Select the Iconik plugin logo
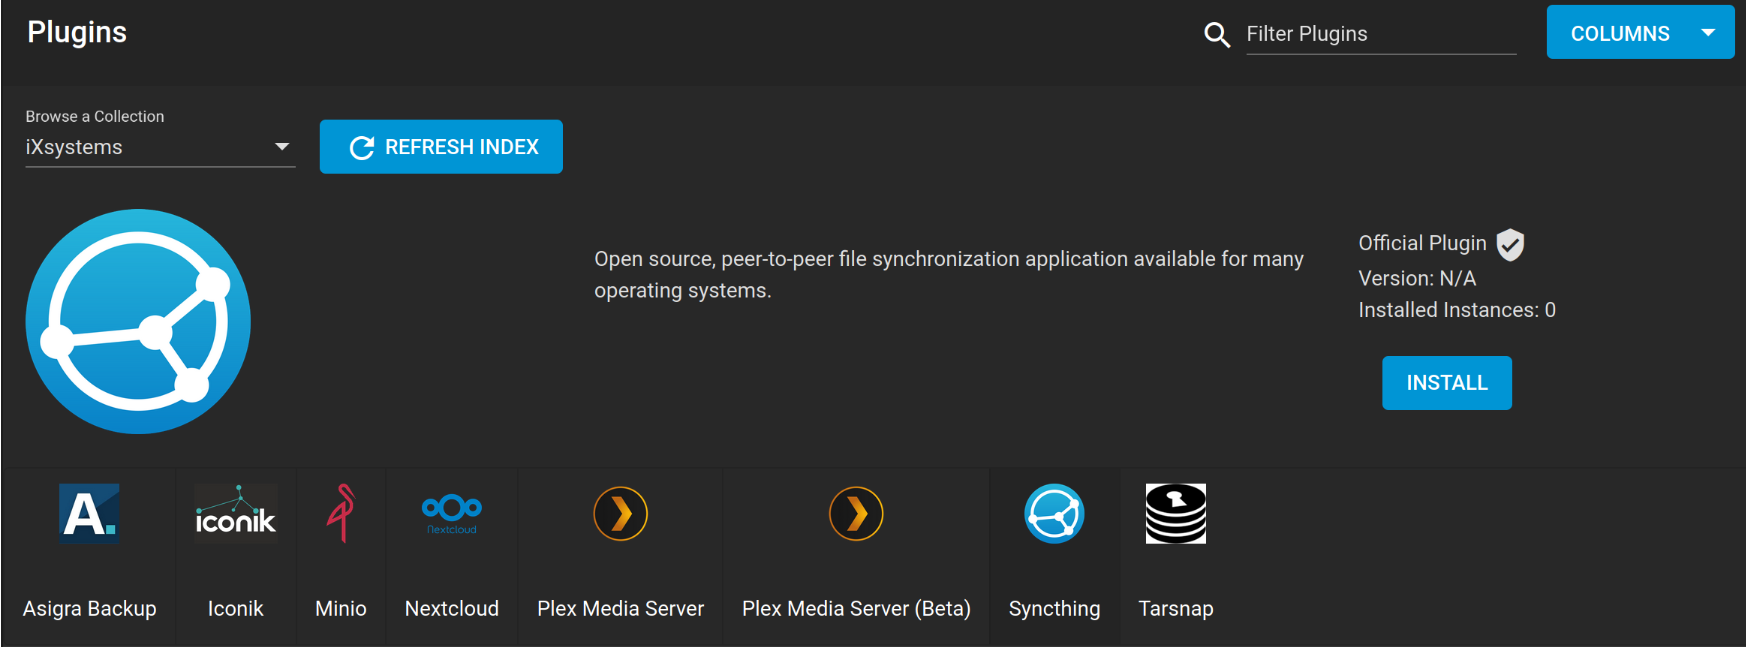Viewport: 1746px width, 647px height. click(235, 513)
